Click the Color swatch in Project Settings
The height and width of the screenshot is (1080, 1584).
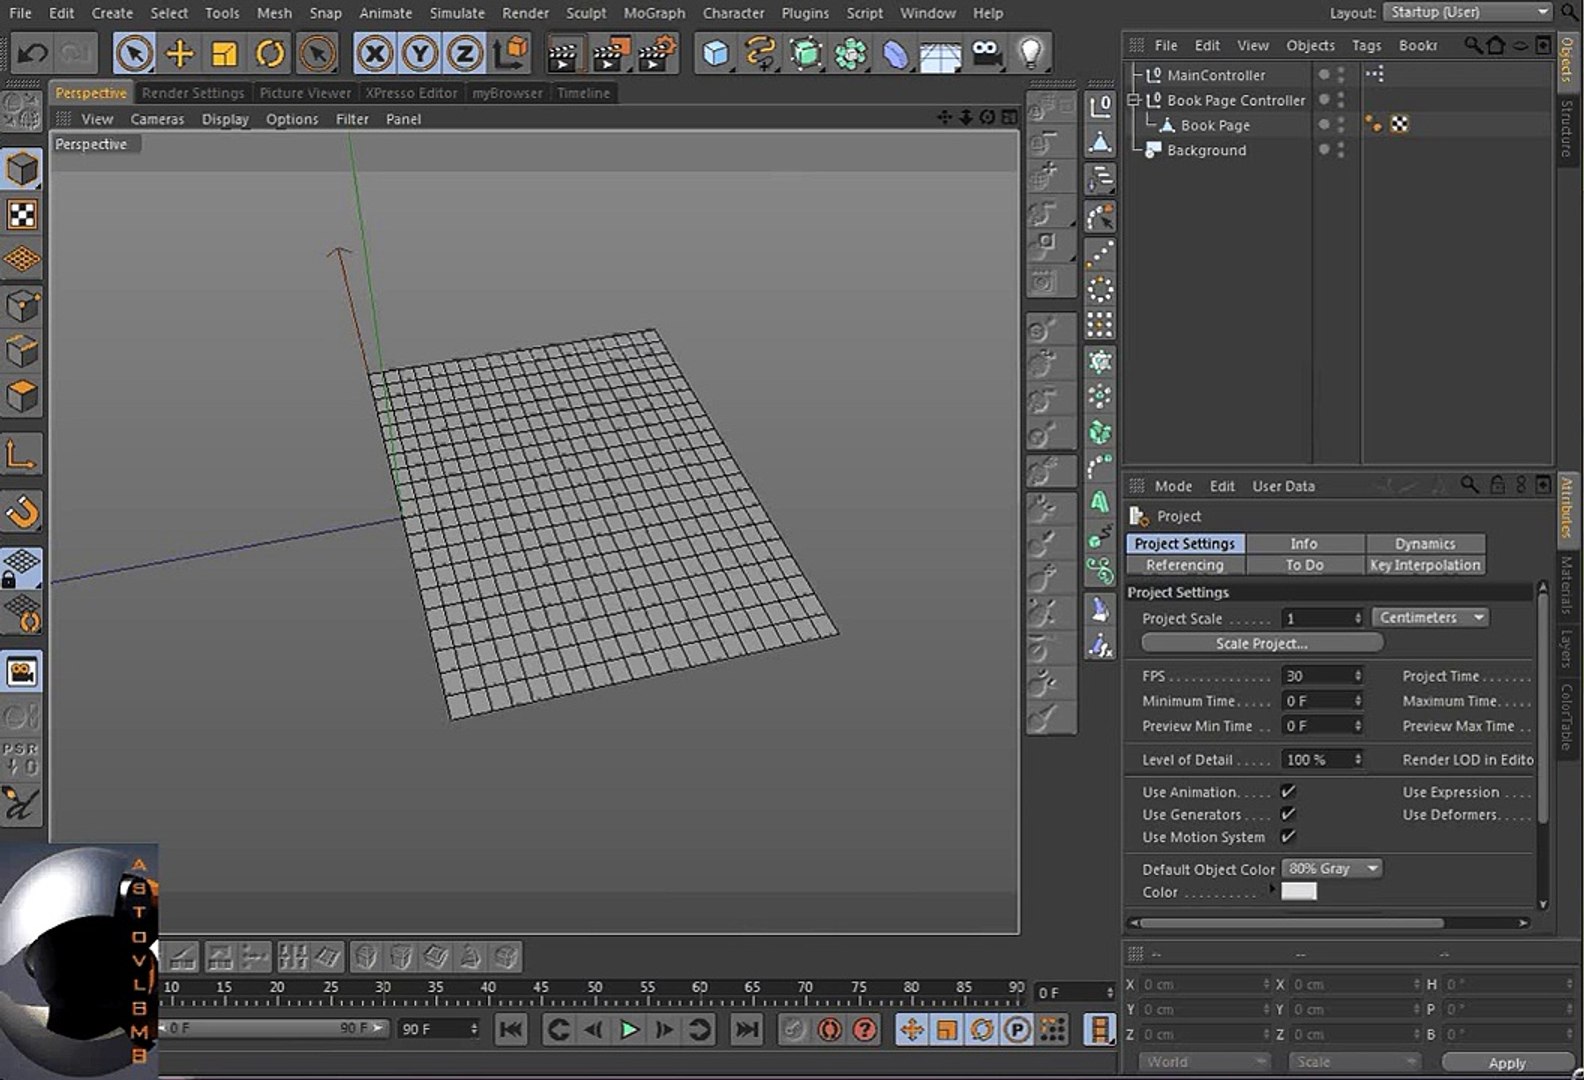pyautogui.click(x=1298, y=892)
